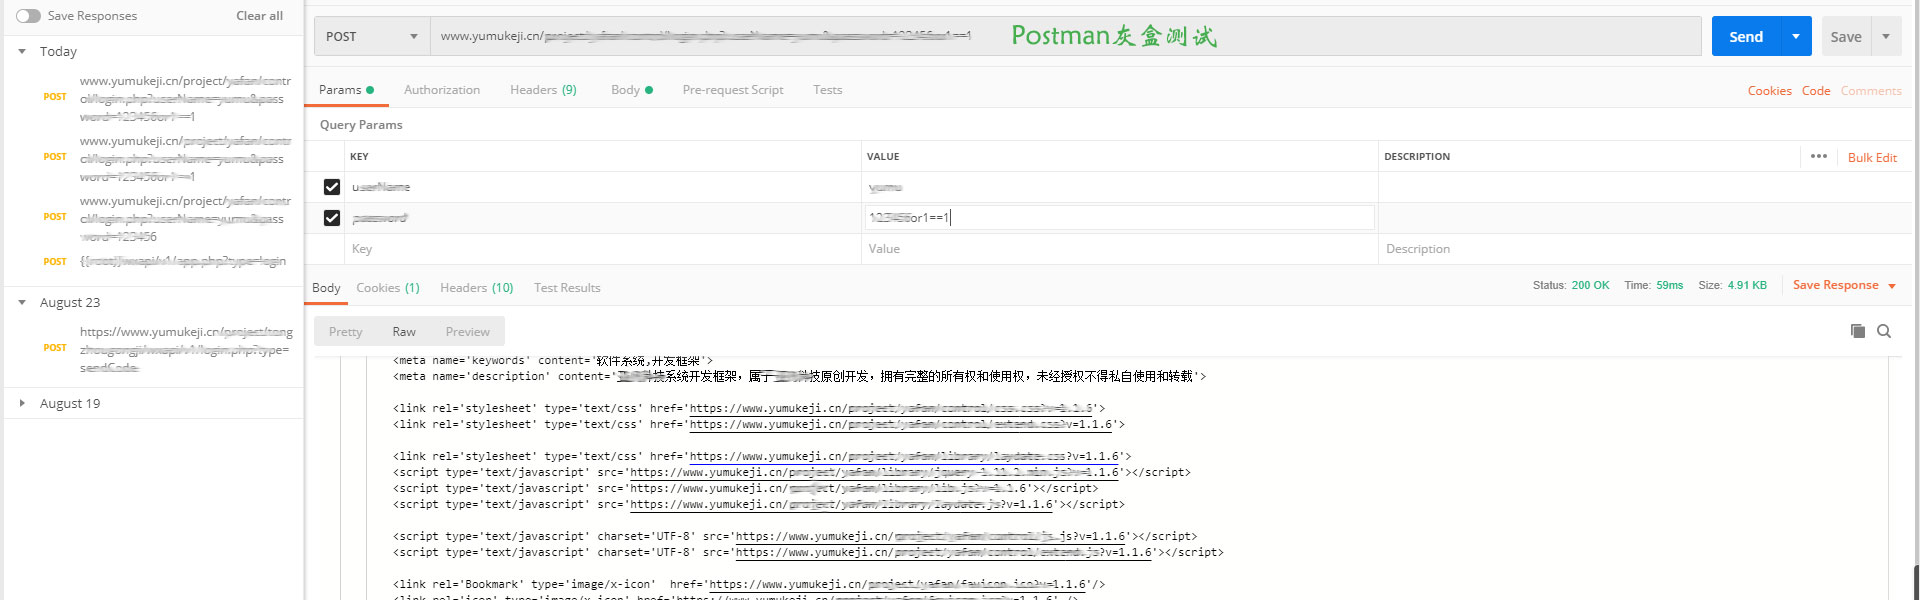Collapse the August 23 history group
1920x600 pixels.
[x=22, y=302]
